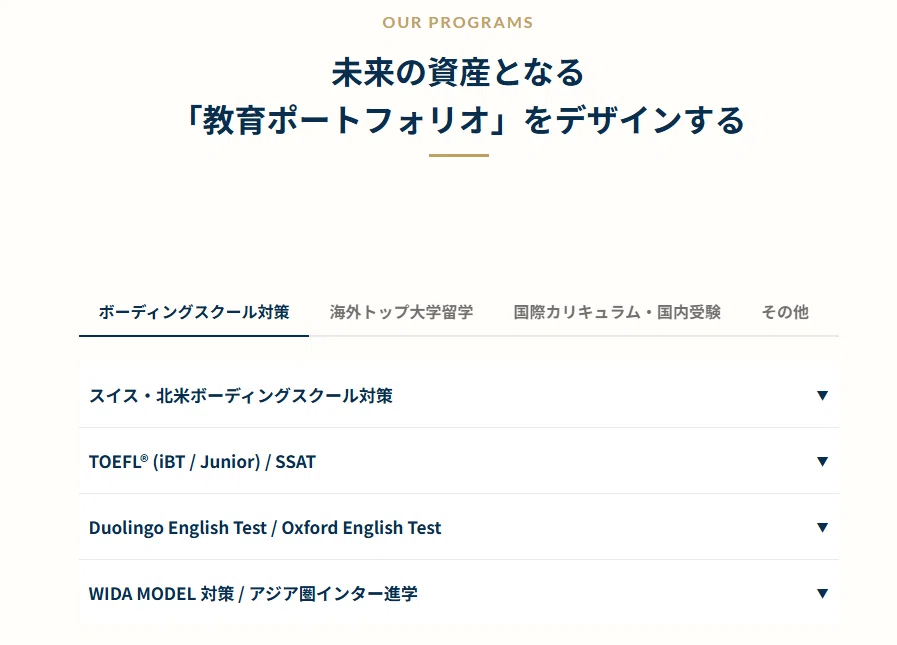The width and height of the screenshot is (897, 645).
Task: Click the OUR PROGRAMS gold label
Action: (x=458, y=22)
